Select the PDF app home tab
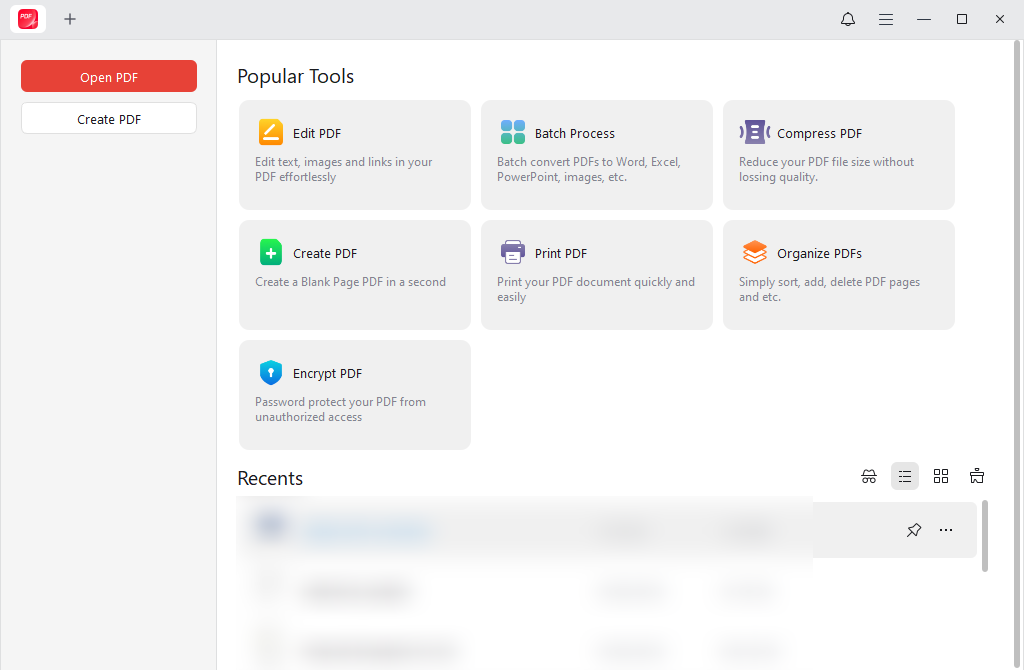The image size is (1024, 670). 27,19
